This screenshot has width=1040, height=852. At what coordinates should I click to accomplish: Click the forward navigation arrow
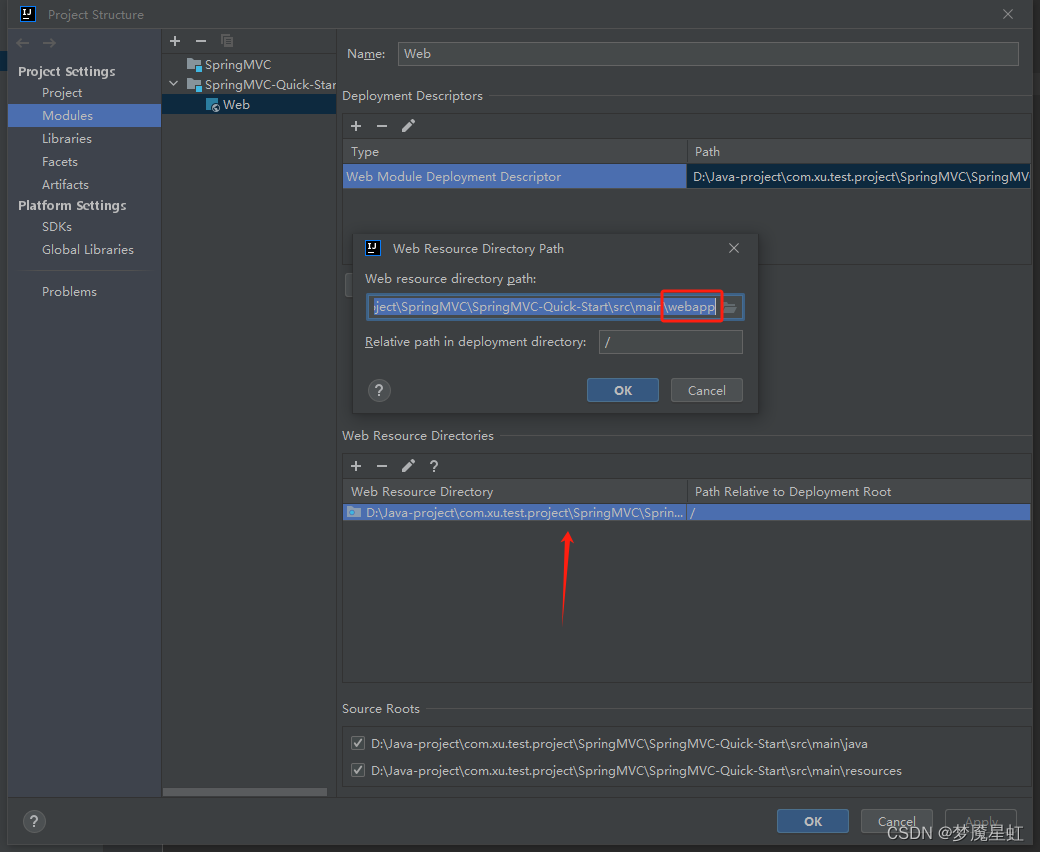click(49, 43)
